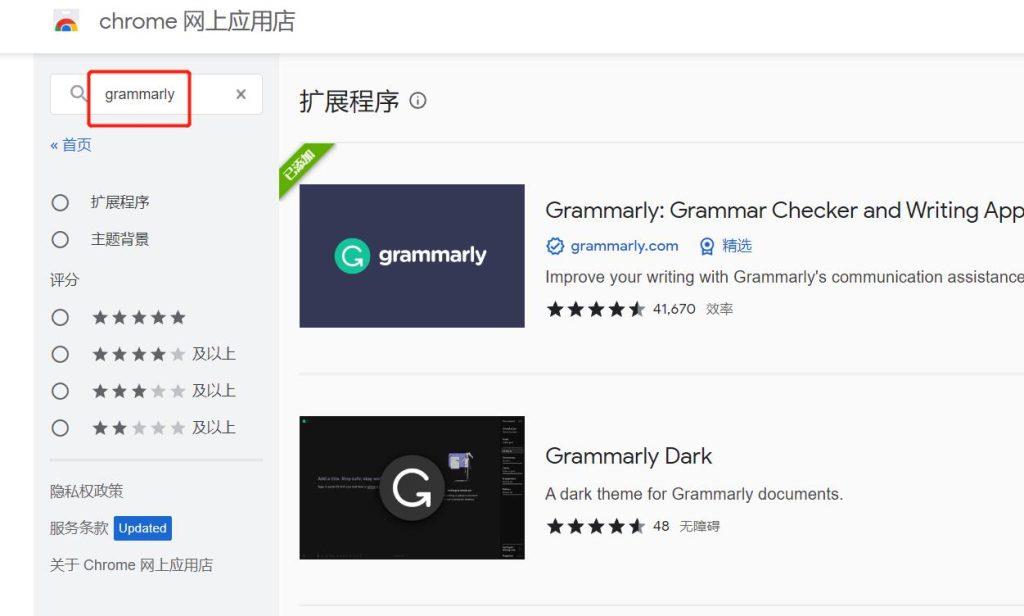This screenshot has height=616, width=1024.
Task: Click 服务条款 with the Updated badge
Action: click(x=78, y=528)
